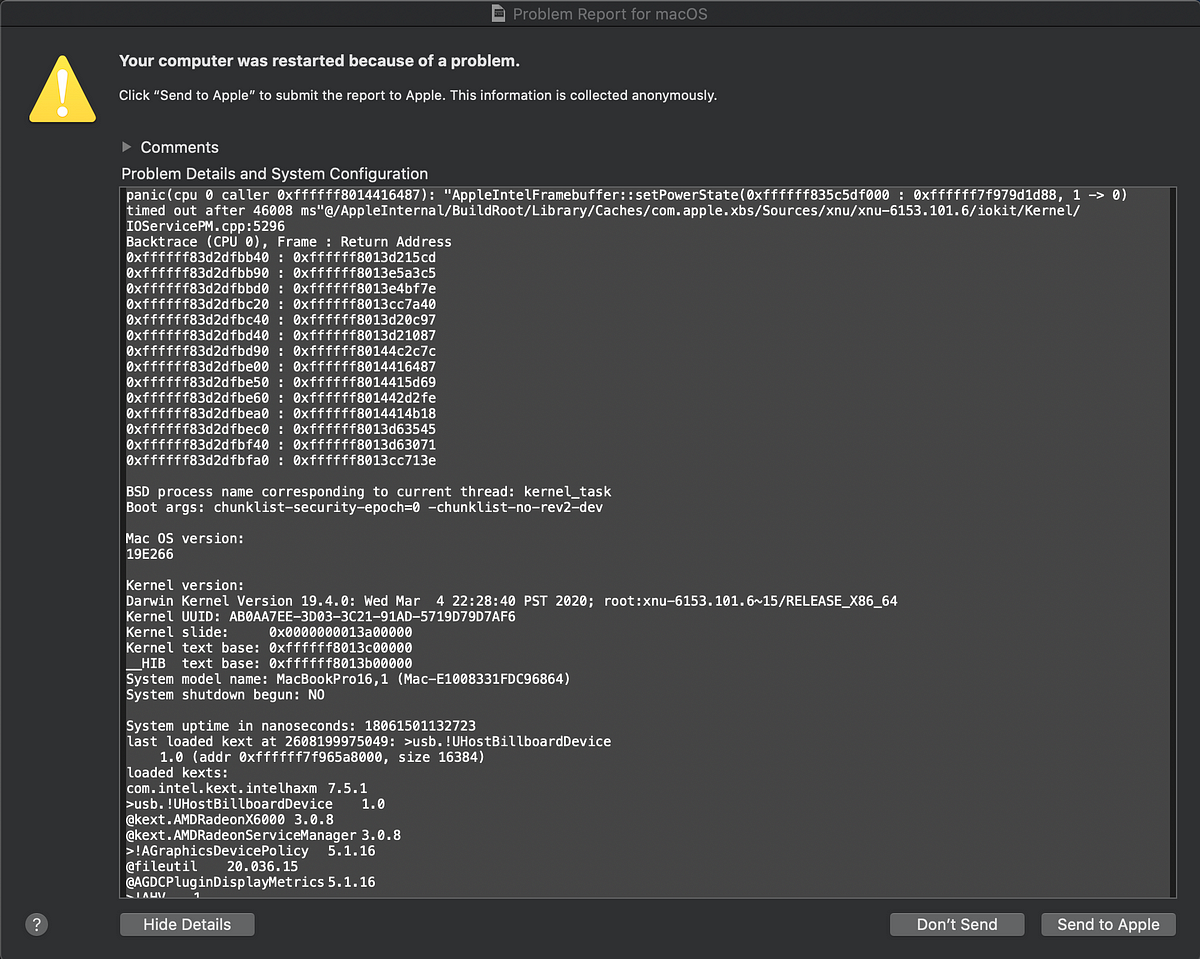The height and width of the screenshot is (959, 1200).
Task: Click the 'loaded kexts:' line
Action: [177, 773]
